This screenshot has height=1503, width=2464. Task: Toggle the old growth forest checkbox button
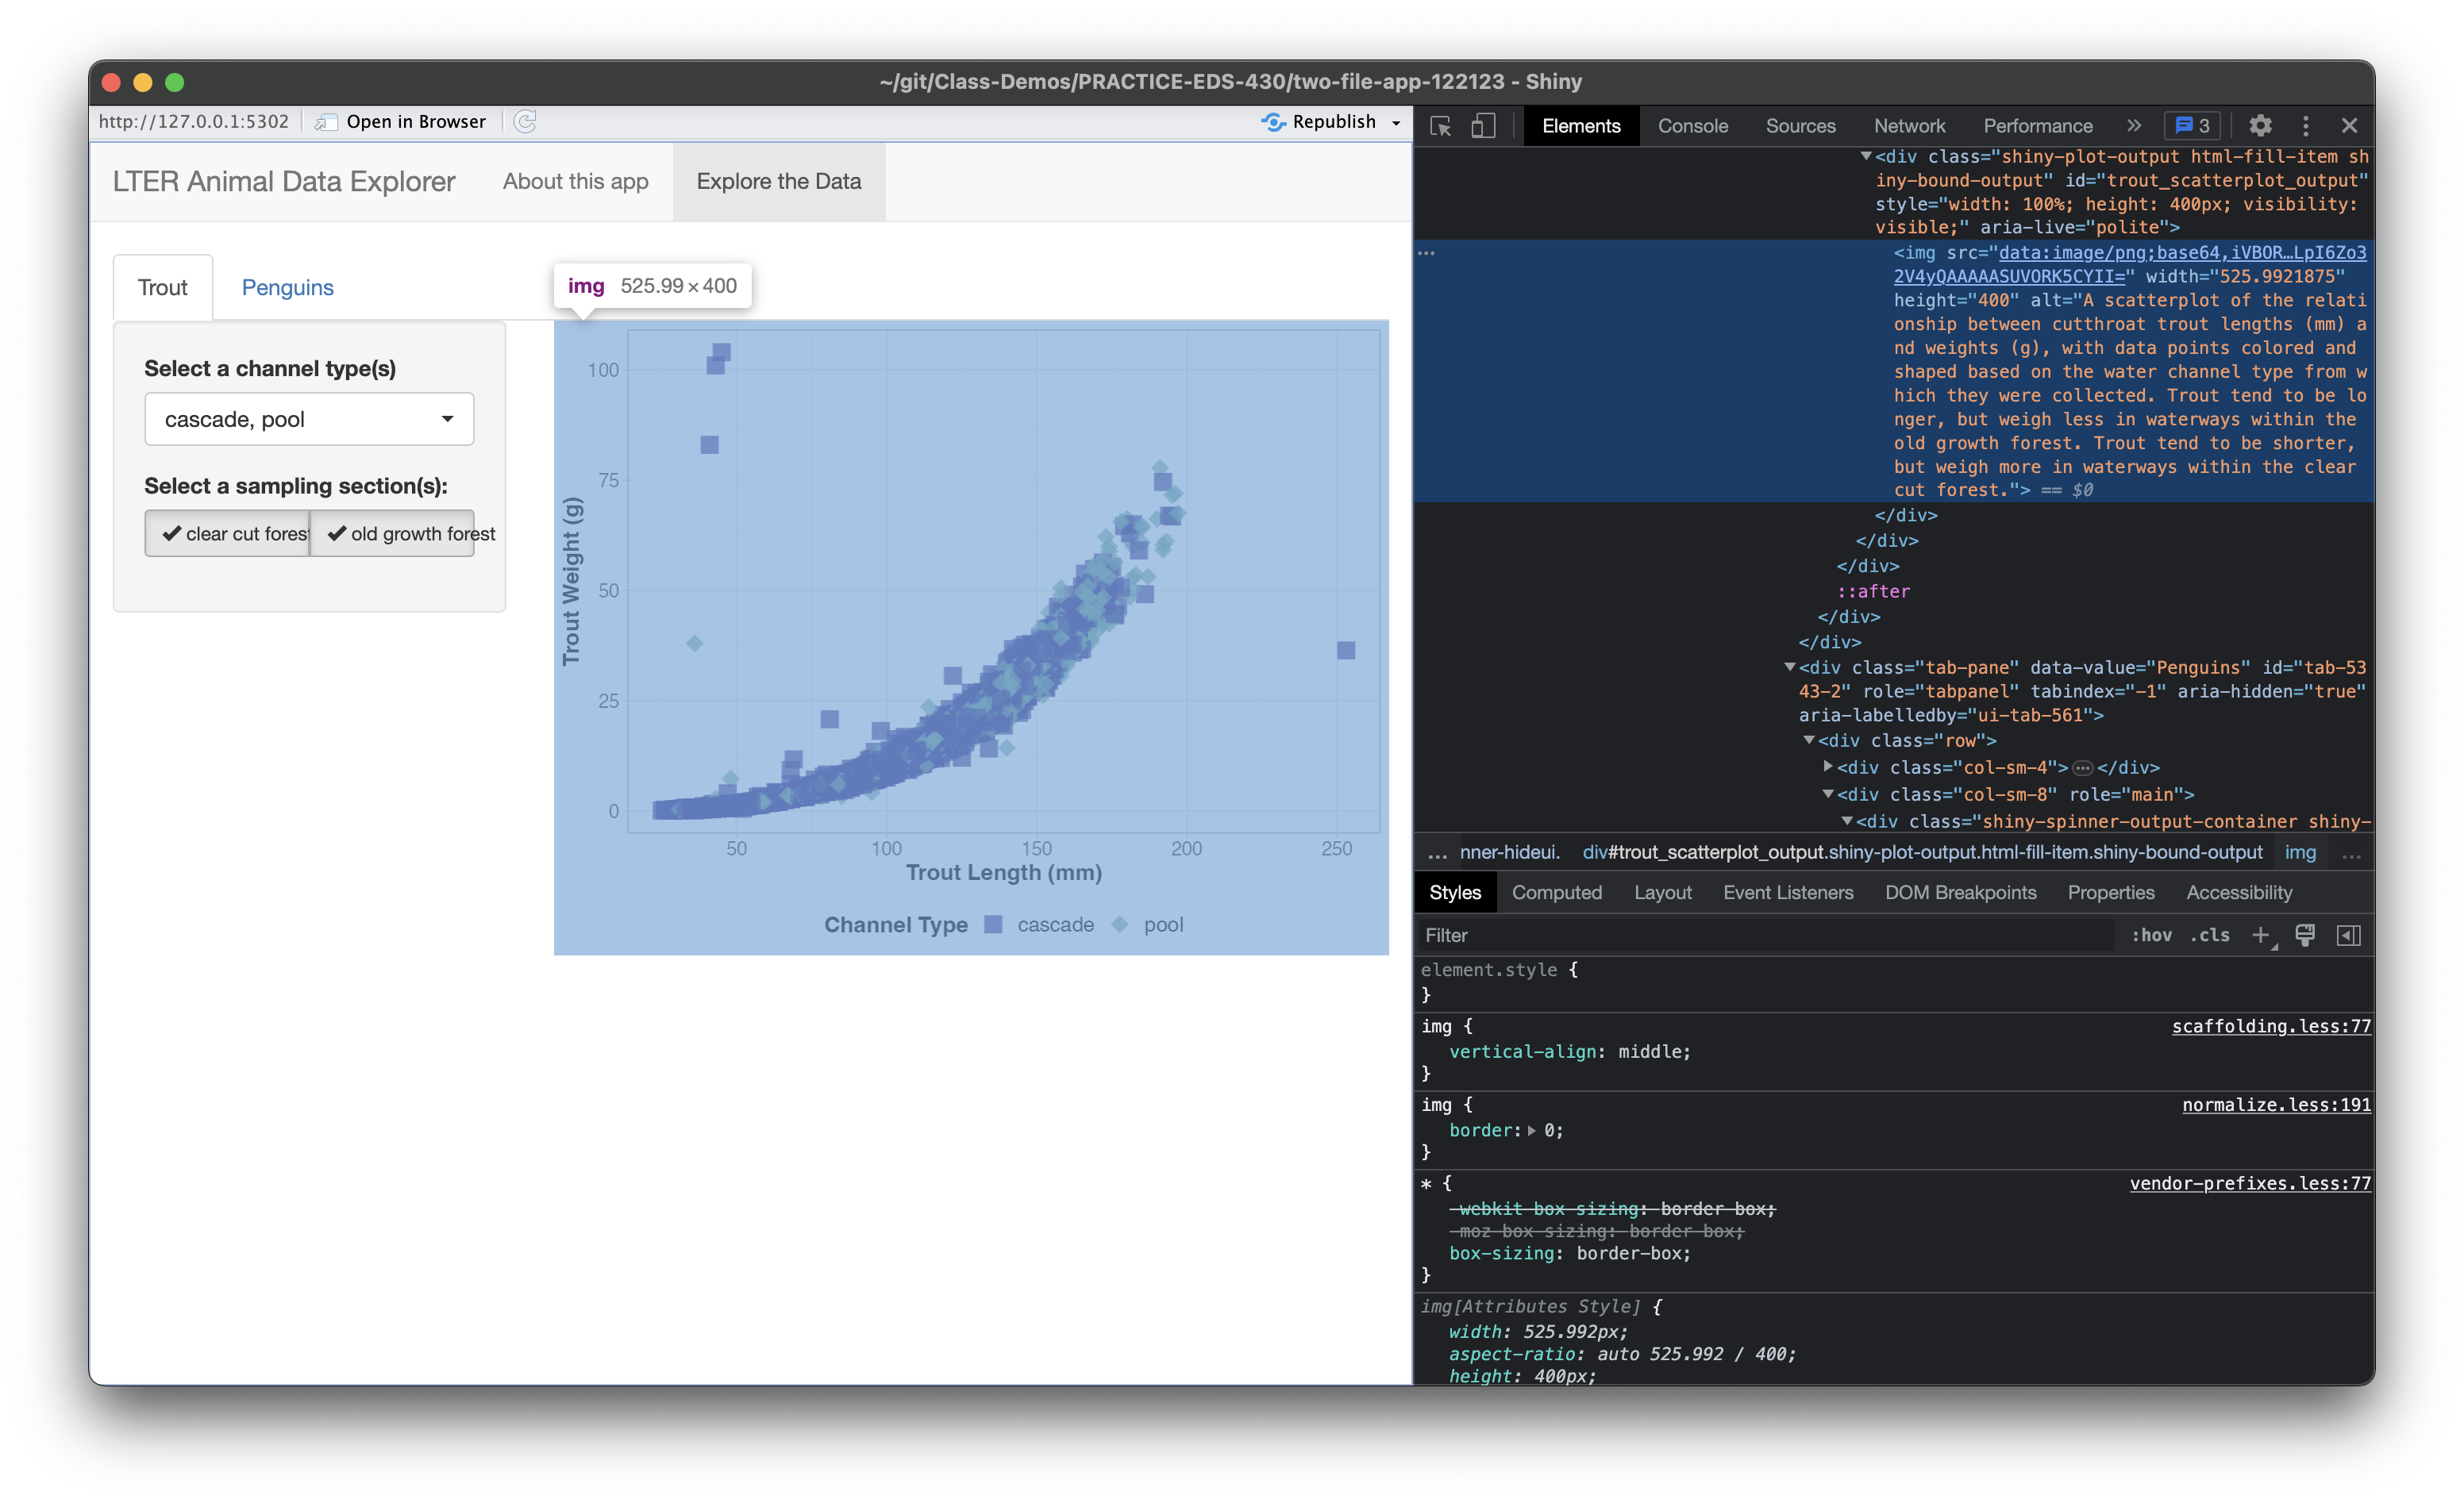[392, 534]
